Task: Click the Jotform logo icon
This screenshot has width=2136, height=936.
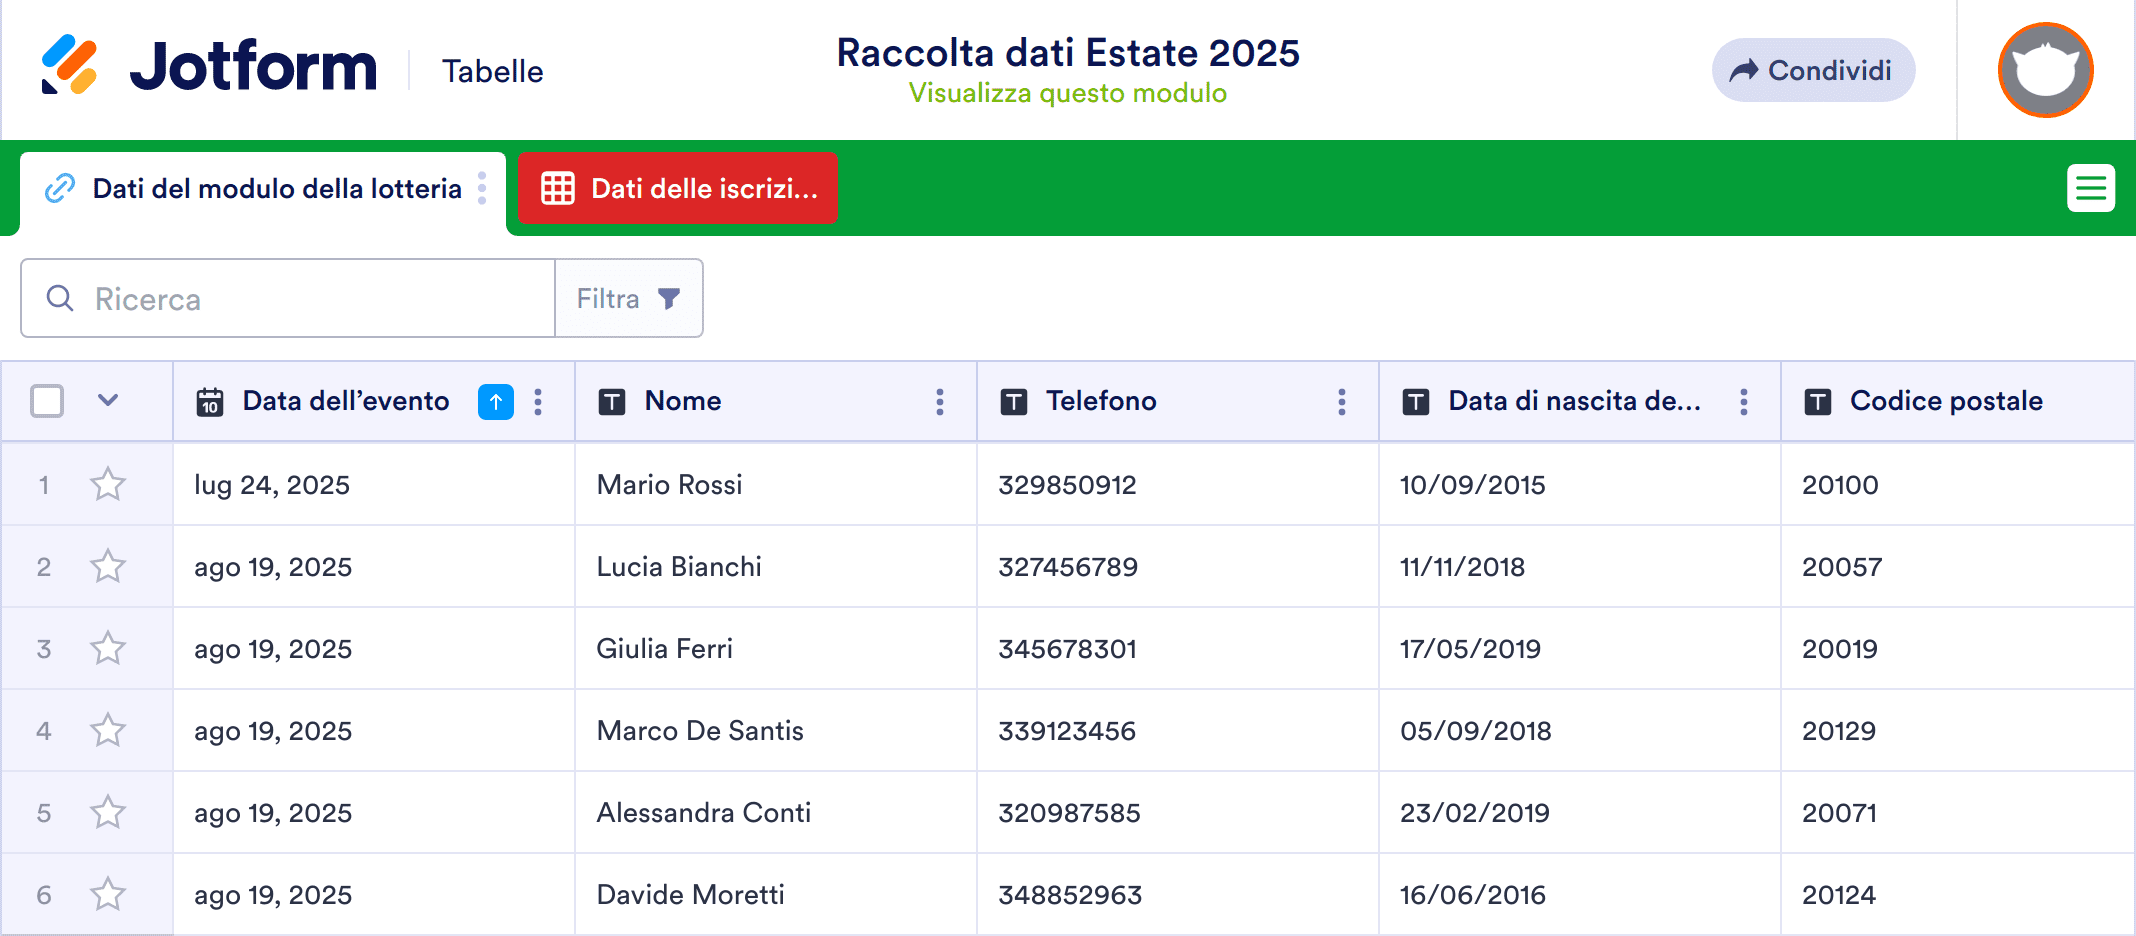Action: pyautogui.click(x=69, y=65)
